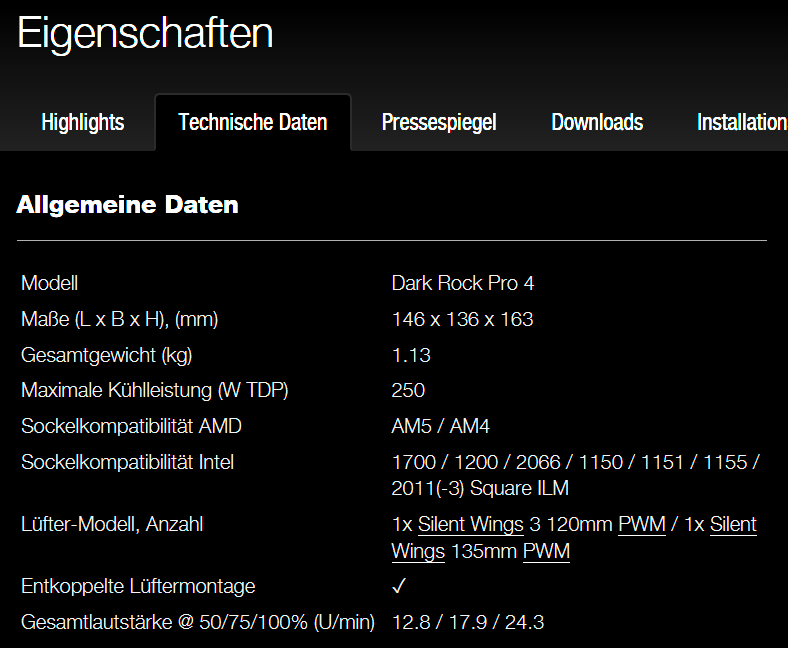Screen dimensions: 788x648
Task: Click the weight value '1.13'
Action: point(411,355)
